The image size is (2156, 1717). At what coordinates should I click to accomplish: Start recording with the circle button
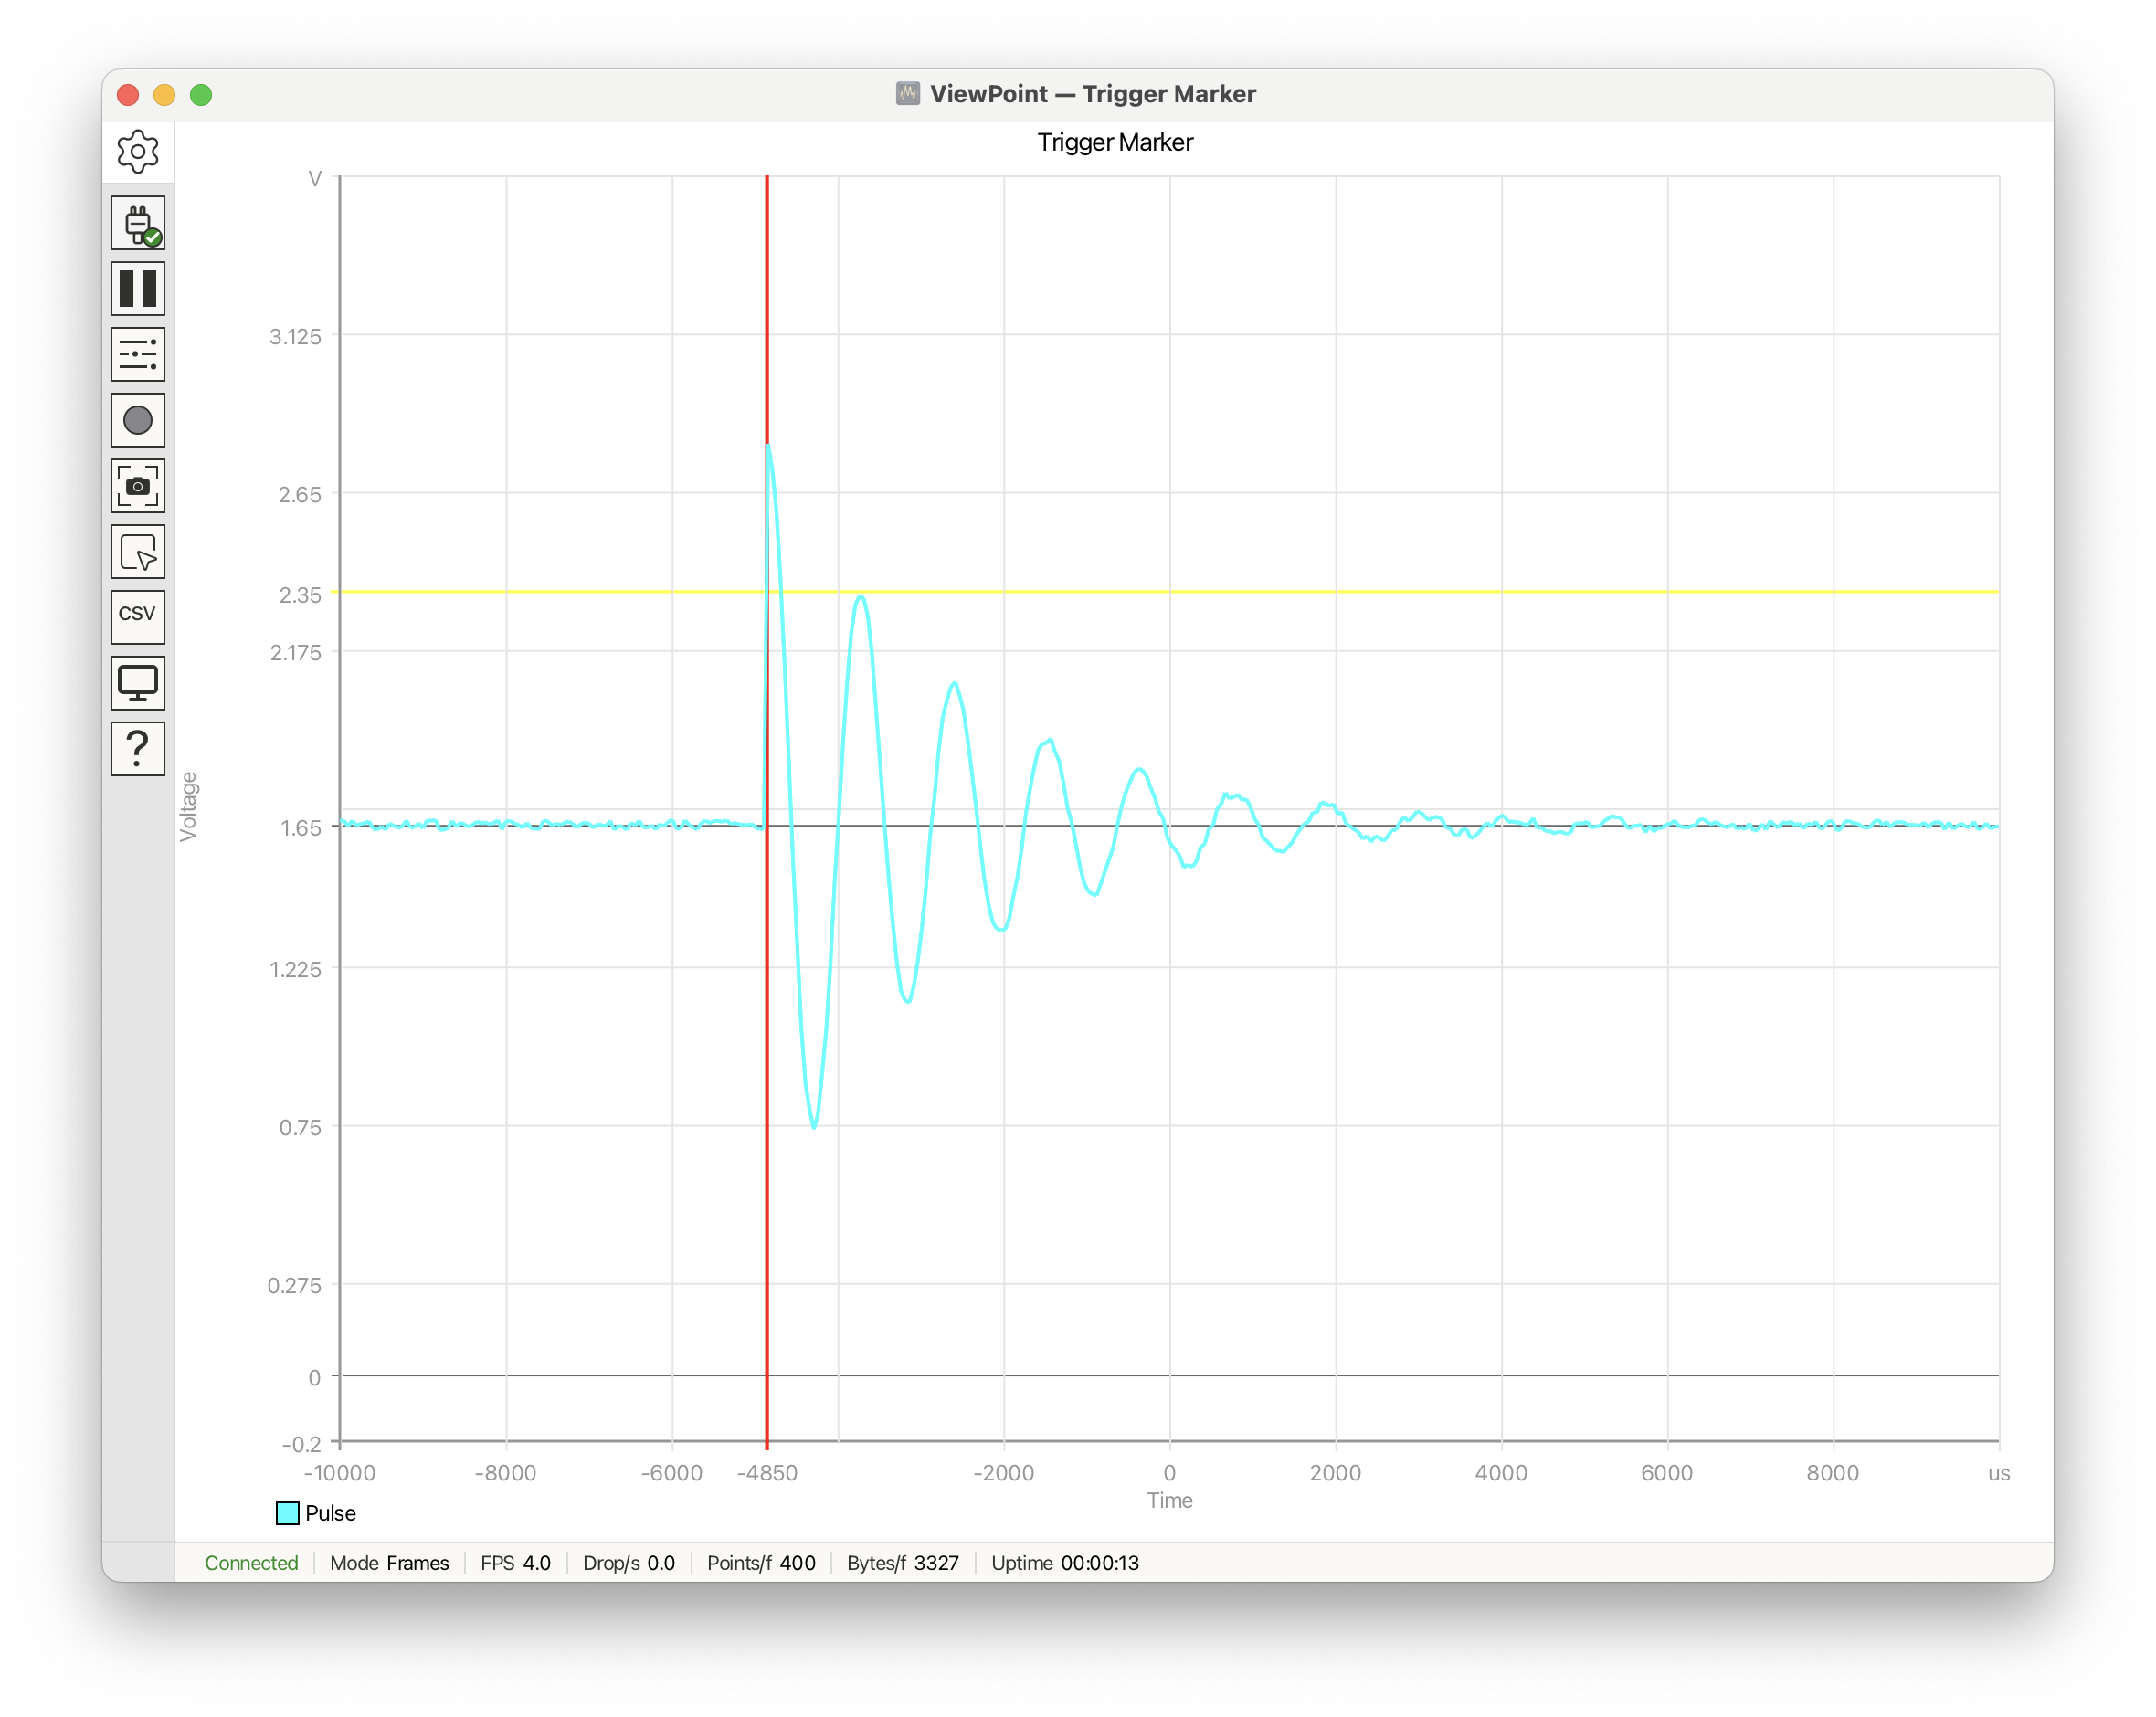click(137, 420)
